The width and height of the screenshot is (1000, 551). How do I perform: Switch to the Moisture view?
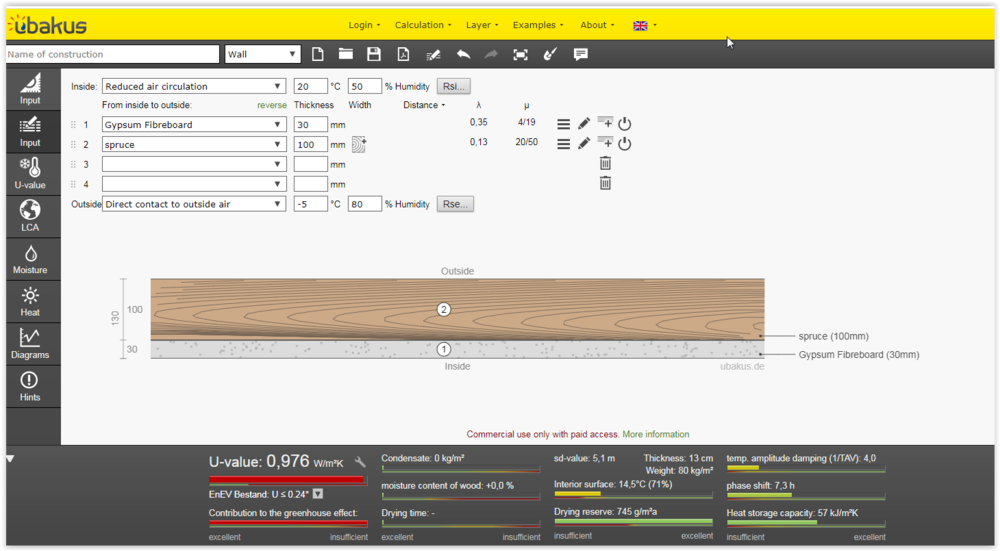[x=30, y=258]
